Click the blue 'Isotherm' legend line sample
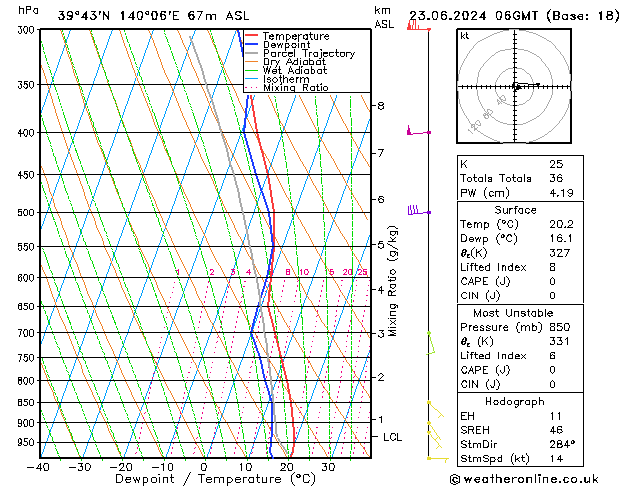Viewport: 629px width, 486px height. tap(251, 79)
